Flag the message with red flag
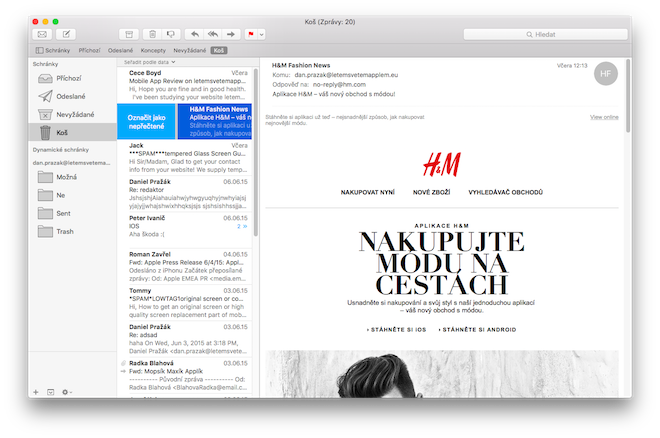The width and height of the screenshot is (660, 438). [x=251, y=35]
